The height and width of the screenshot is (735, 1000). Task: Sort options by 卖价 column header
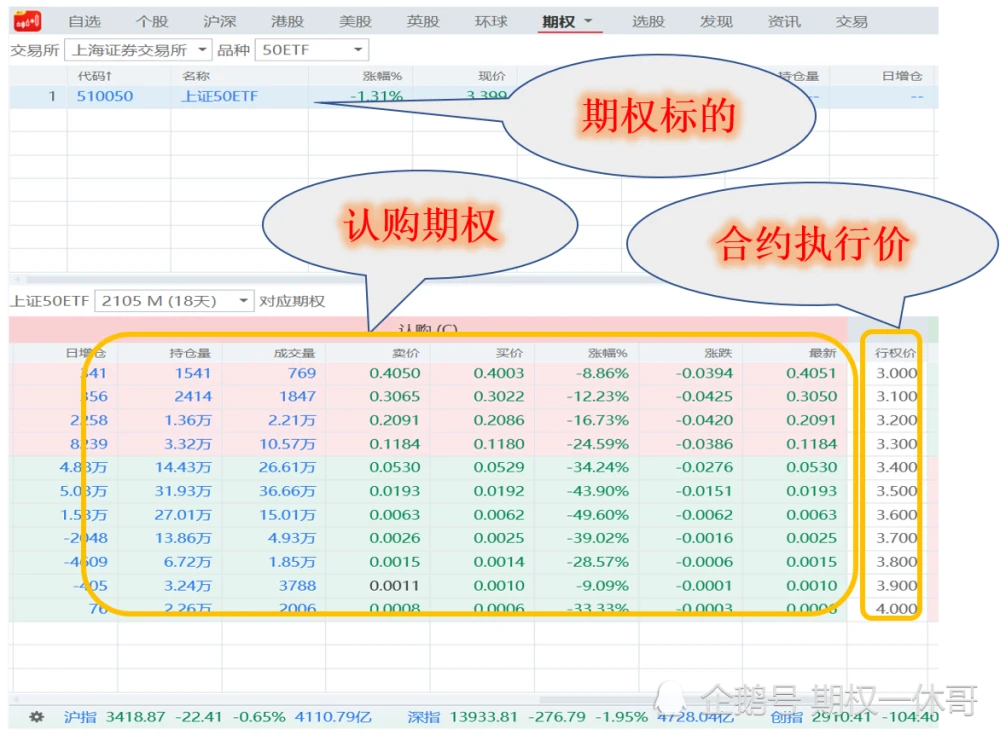click(406, 353)
